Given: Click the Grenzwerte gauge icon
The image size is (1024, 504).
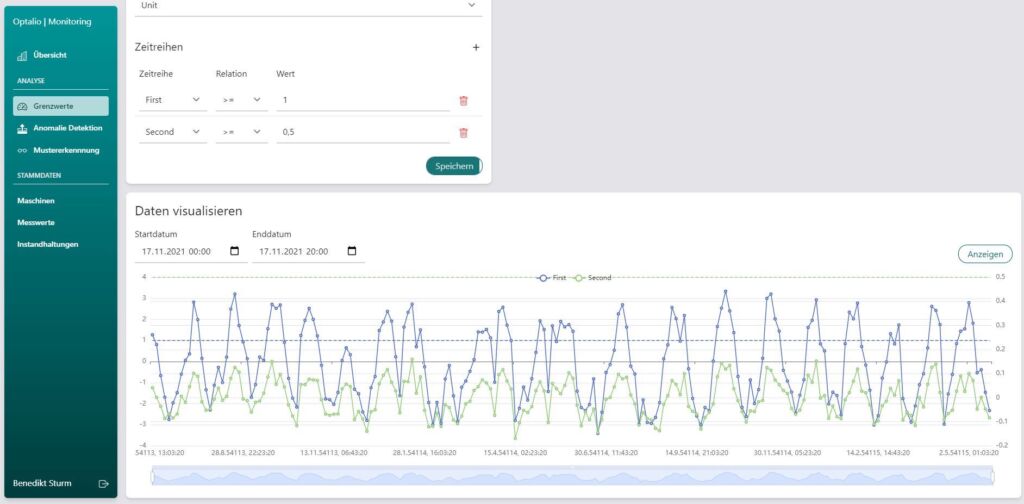Looking at the screenshot, I should (x=22, y=106).
